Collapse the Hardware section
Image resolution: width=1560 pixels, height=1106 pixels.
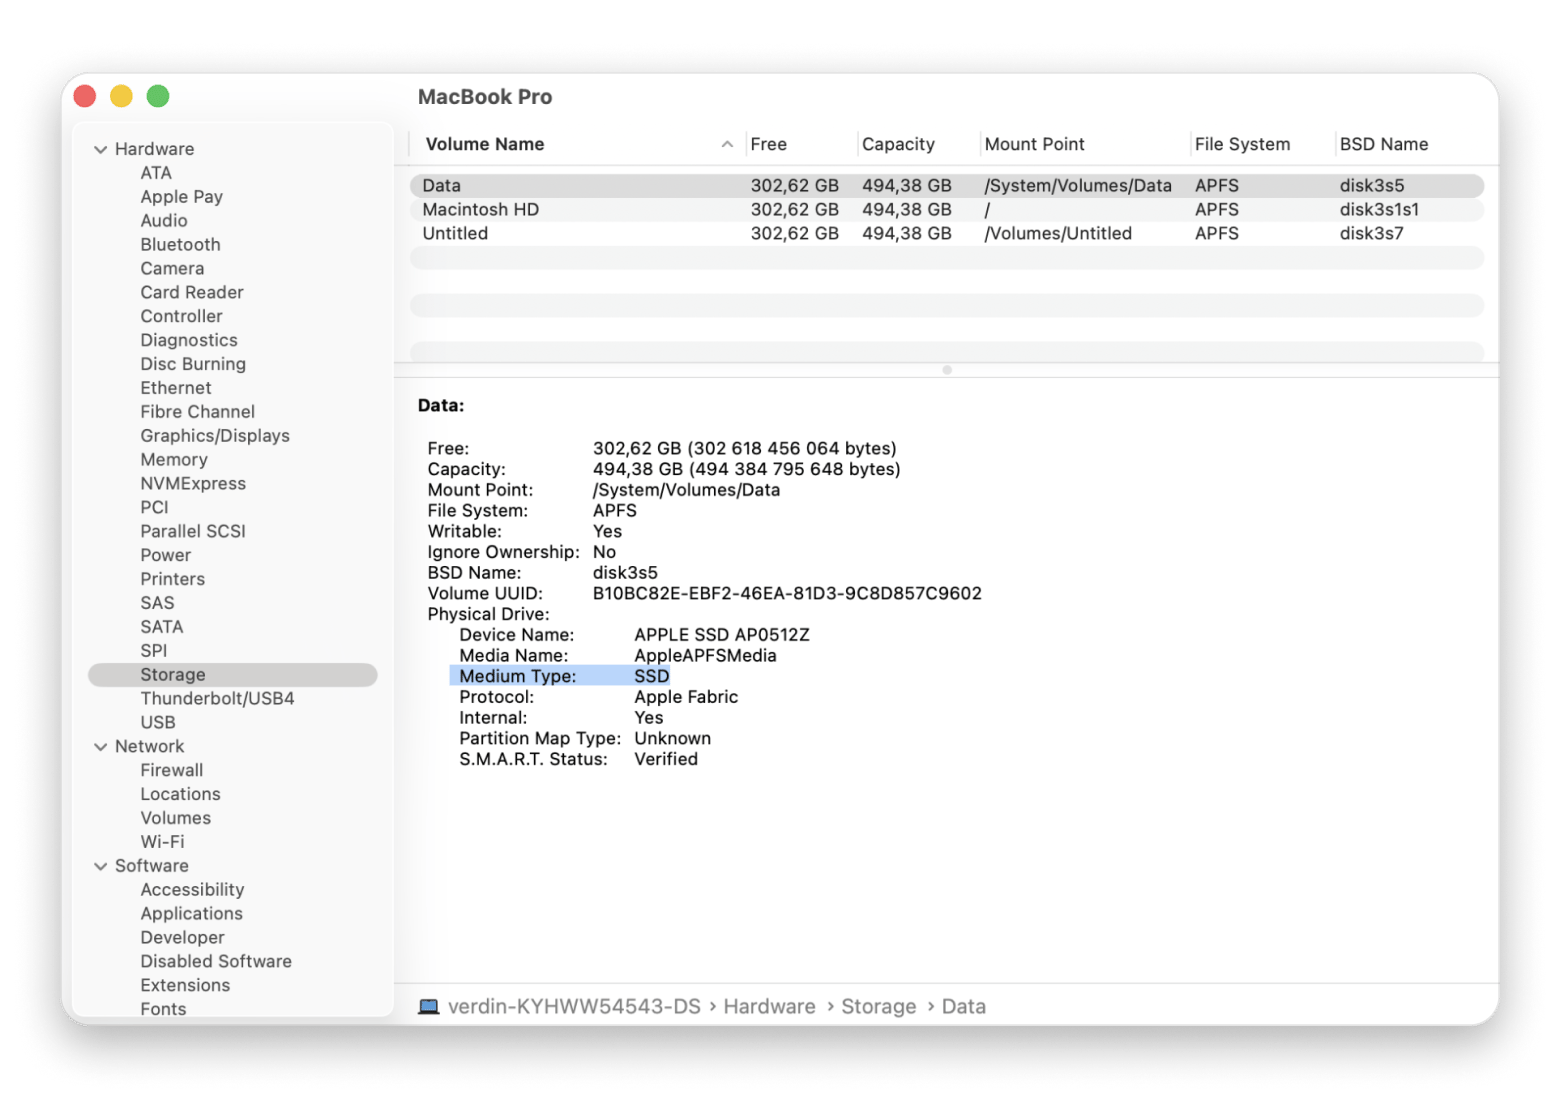[100, 149]
